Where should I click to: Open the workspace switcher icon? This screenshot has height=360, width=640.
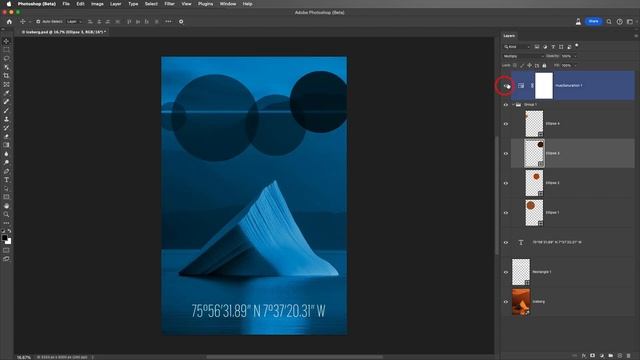coord(630,22)
